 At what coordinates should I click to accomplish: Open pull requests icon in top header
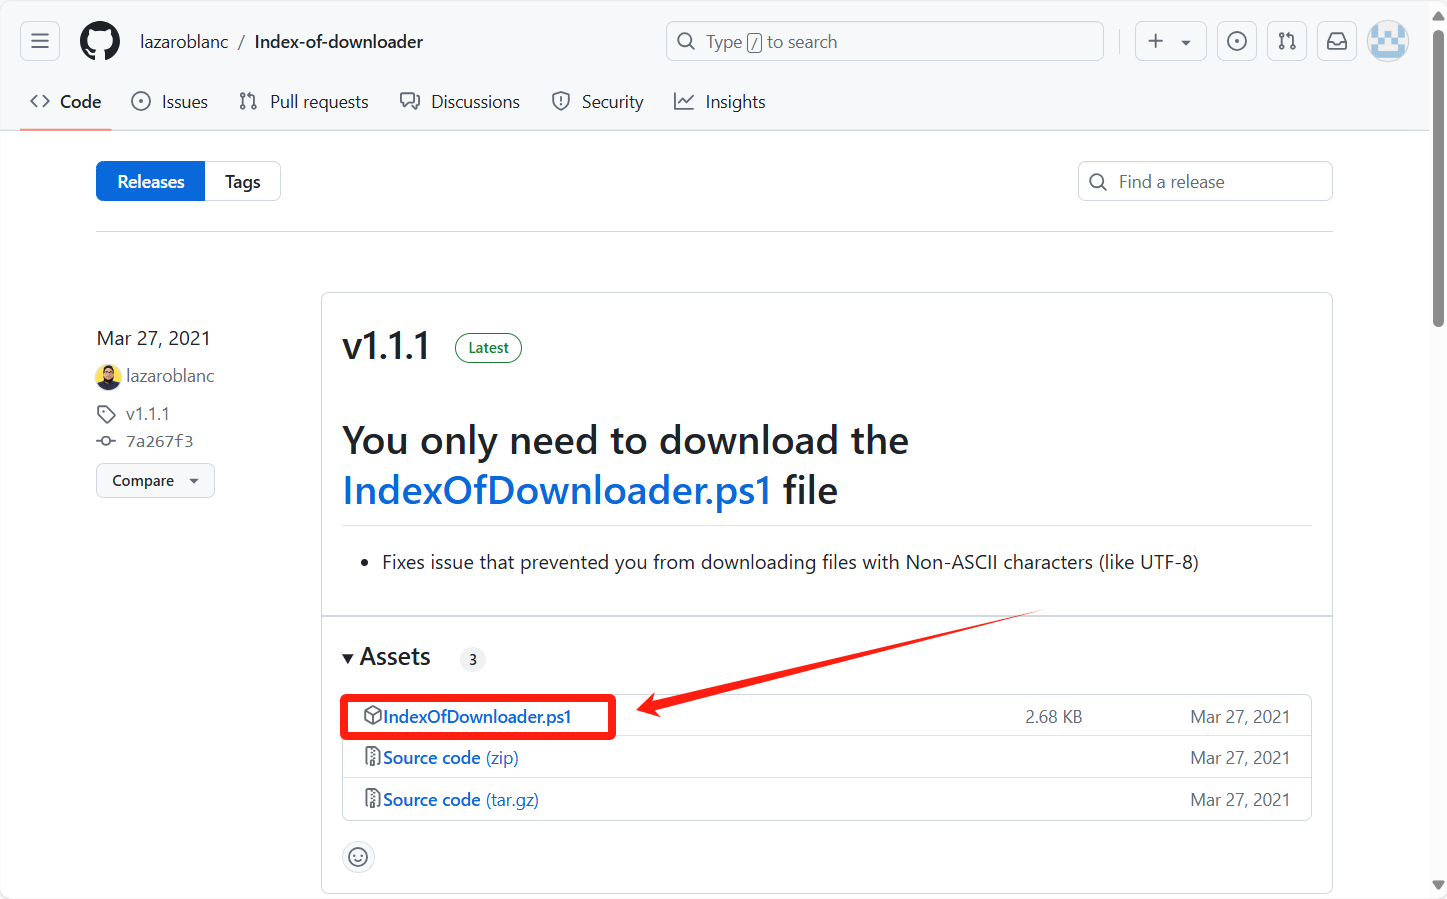click(1287, 41)
